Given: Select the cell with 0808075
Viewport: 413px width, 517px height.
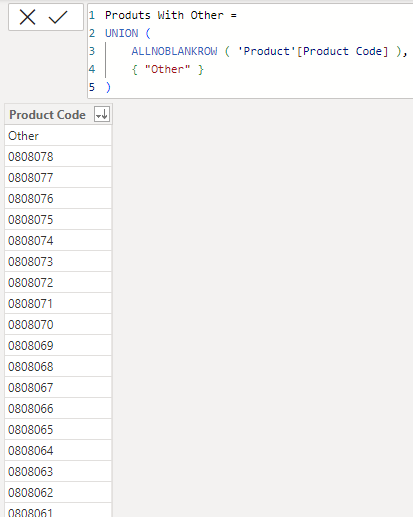Looking at the screenshot, I should pos(58,220).
